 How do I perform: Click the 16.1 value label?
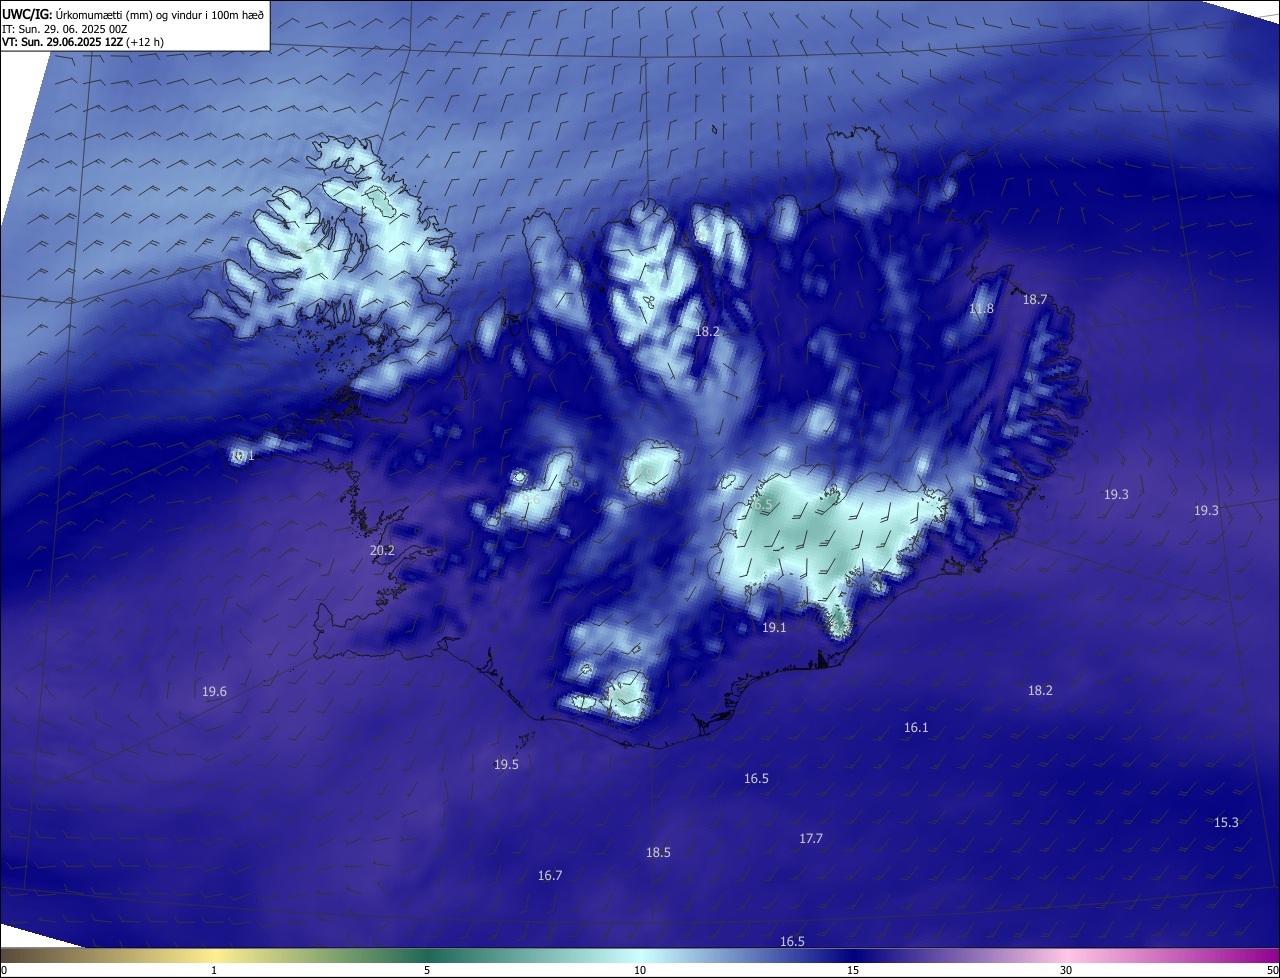[x=916, y=727]
